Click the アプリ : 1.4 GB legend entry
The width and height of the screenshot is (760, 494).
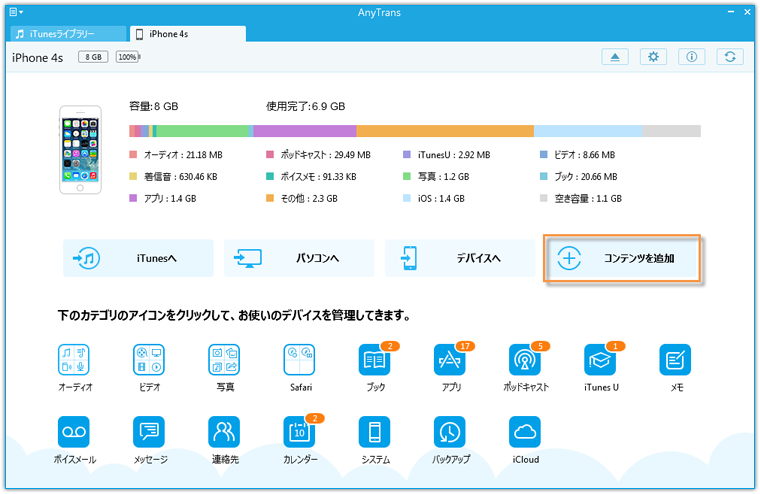[x=163, y=198]
